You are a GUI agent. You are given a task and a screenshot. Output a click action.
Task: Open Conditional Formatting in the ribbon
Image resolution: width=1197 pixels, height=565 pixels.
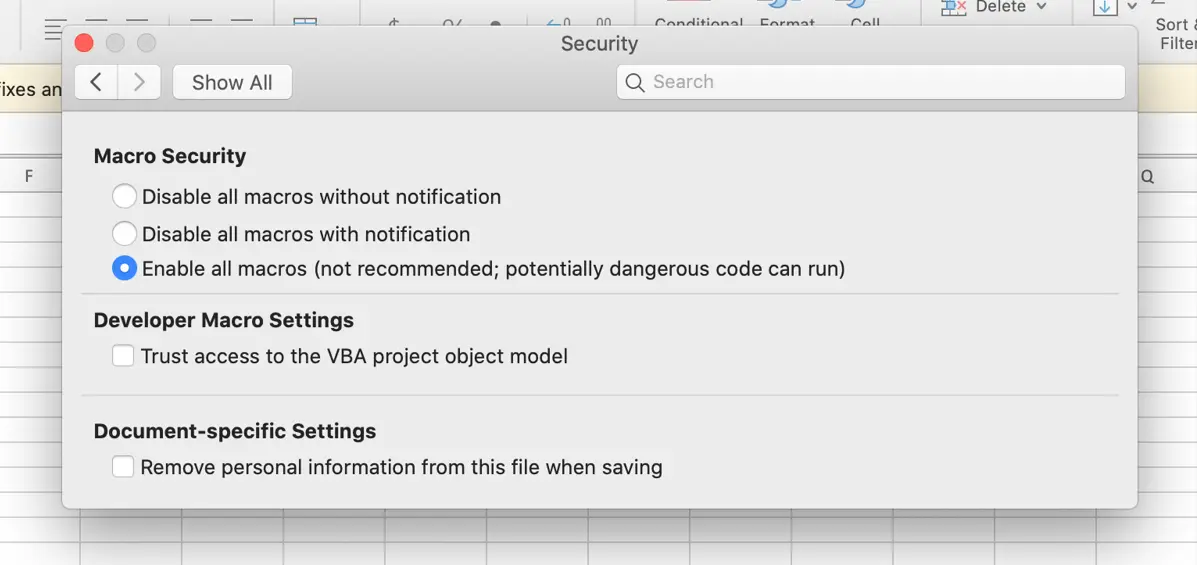[698, 20]
